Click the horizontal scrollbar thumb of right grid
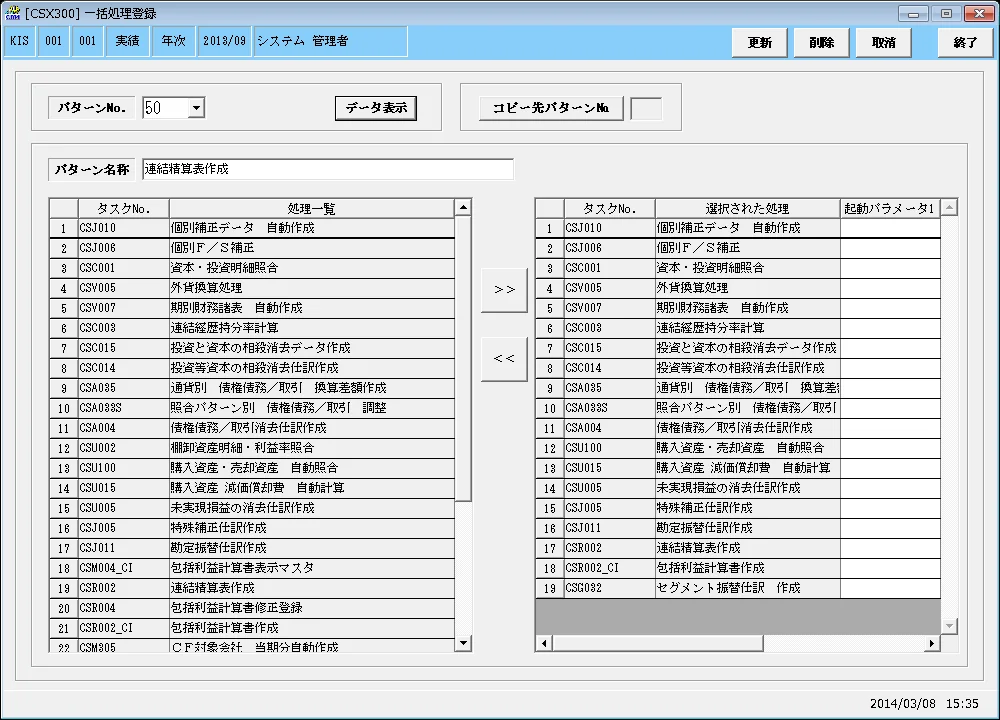Image resolution: width=1000 pixels, height=720 pixels. pyautogui.click(x=658, y=643)
